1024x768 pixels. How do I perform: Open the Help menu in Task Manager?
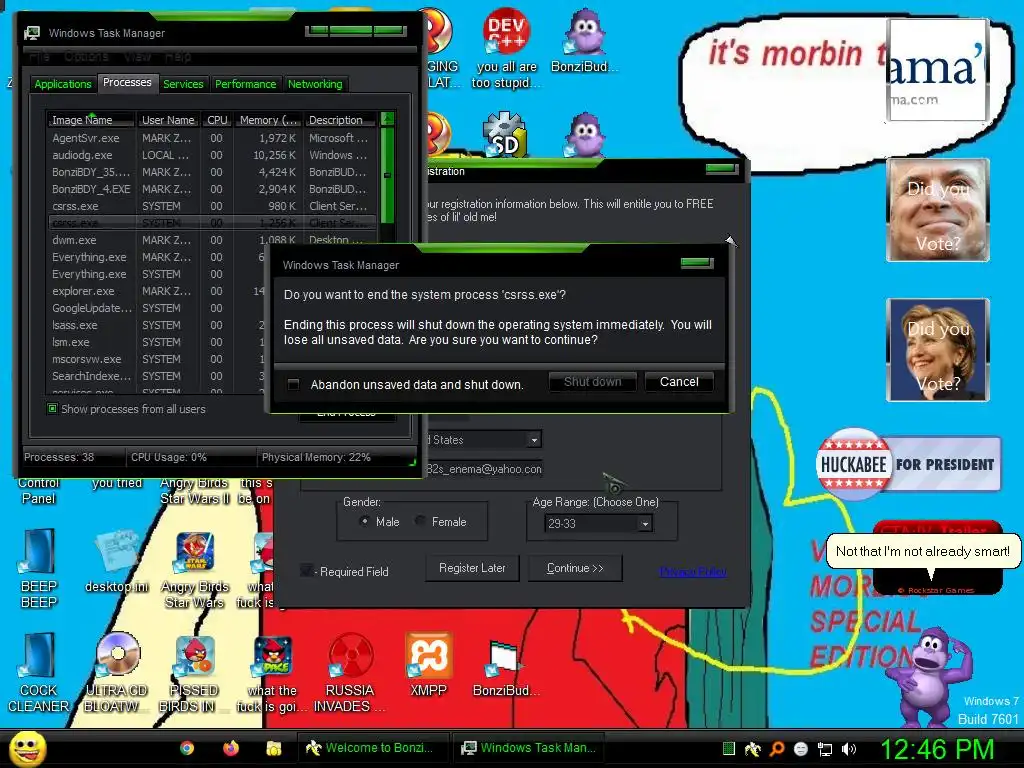point(178,57)
